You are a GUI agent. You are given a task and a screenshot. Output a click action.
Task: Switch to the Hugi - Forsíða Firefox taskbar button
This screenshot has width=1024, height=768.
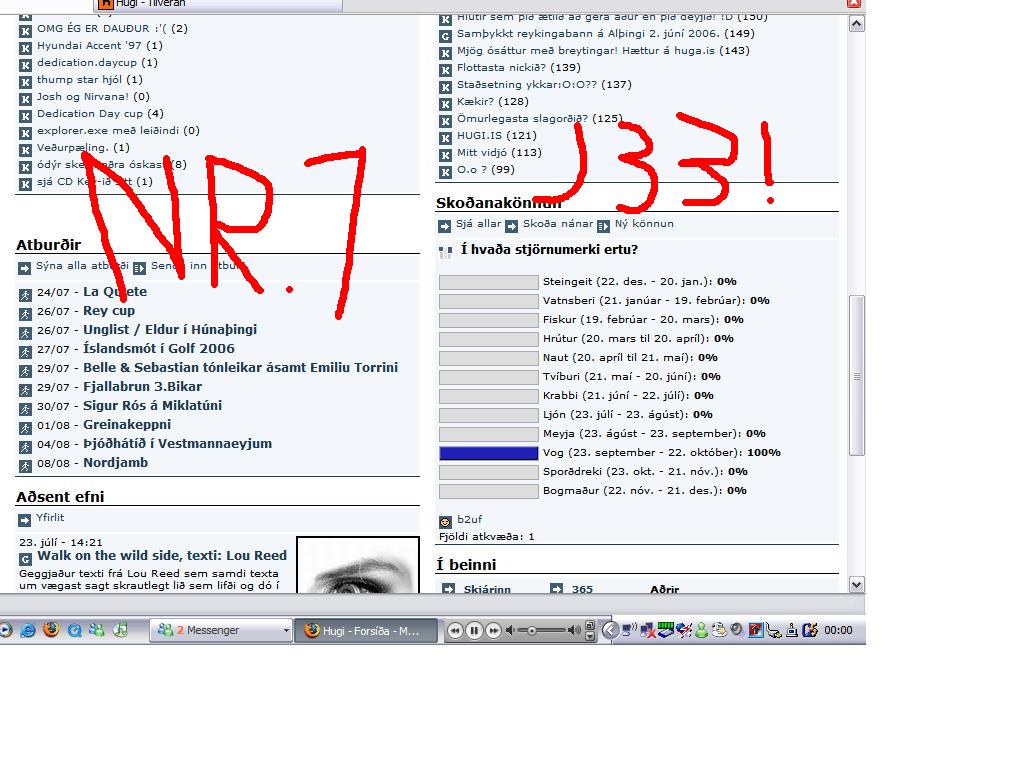pos(366,630)
